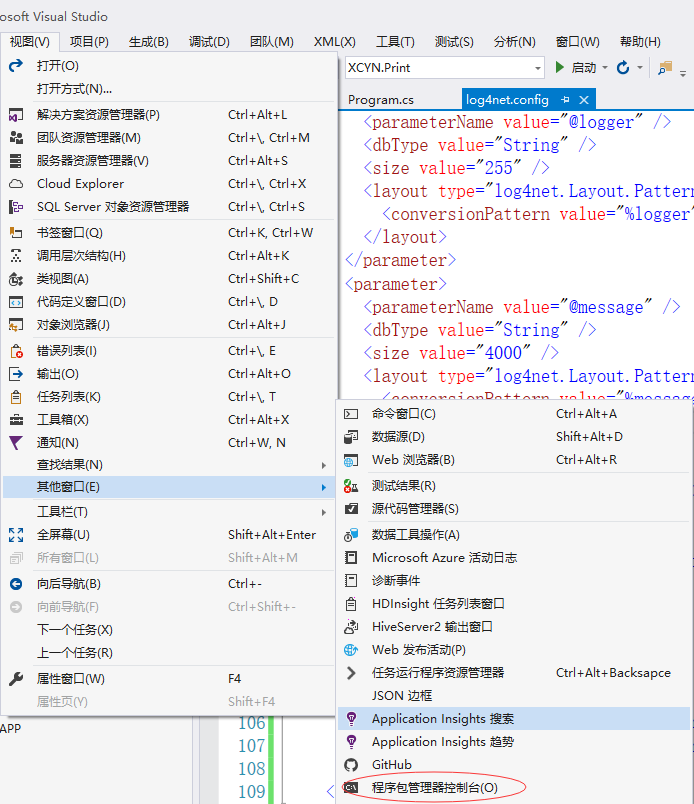Click the Call Hierarchy (调用层次结构) icon
This screenshot has width=694, height=804.
16,255
